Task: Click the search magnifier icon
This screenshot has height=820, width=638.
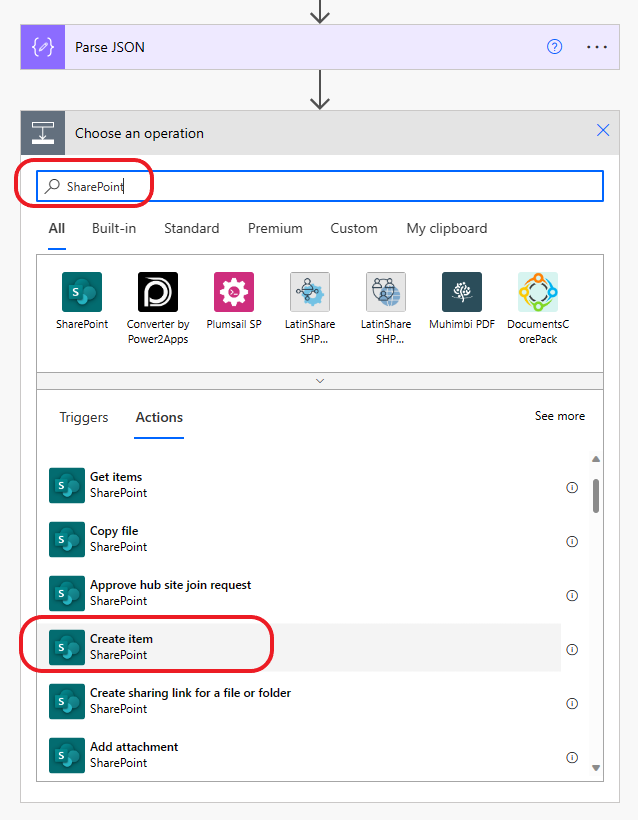Action: click(52, 186)
